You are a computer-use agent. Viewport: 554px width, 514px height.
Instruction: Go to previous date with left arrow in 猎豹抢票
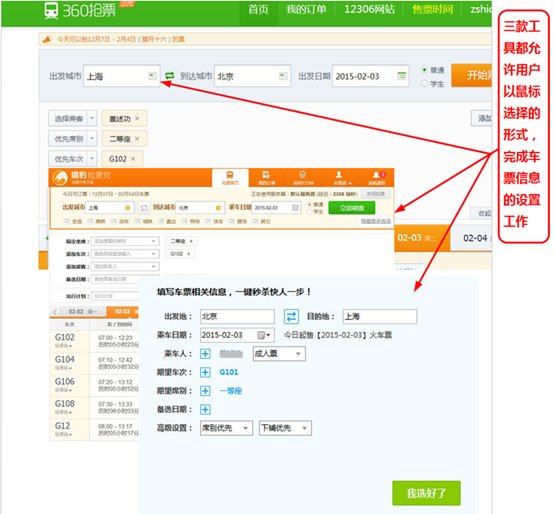[x=55, y=312]
